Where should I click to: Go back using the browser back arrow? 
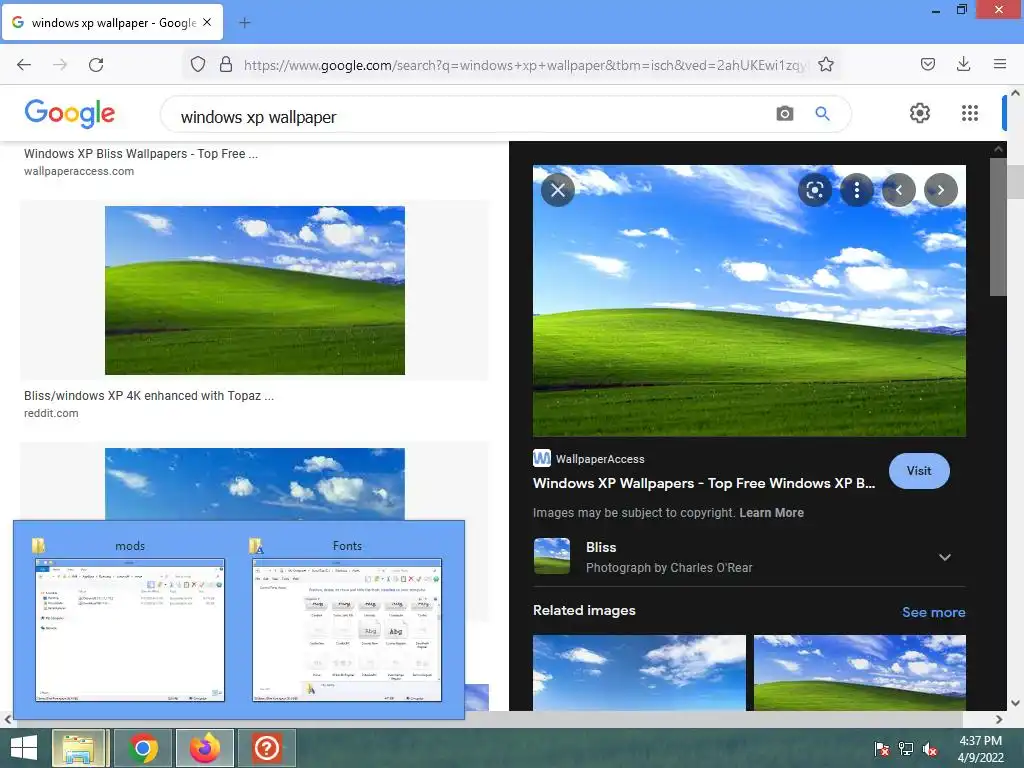coord(24,64)
